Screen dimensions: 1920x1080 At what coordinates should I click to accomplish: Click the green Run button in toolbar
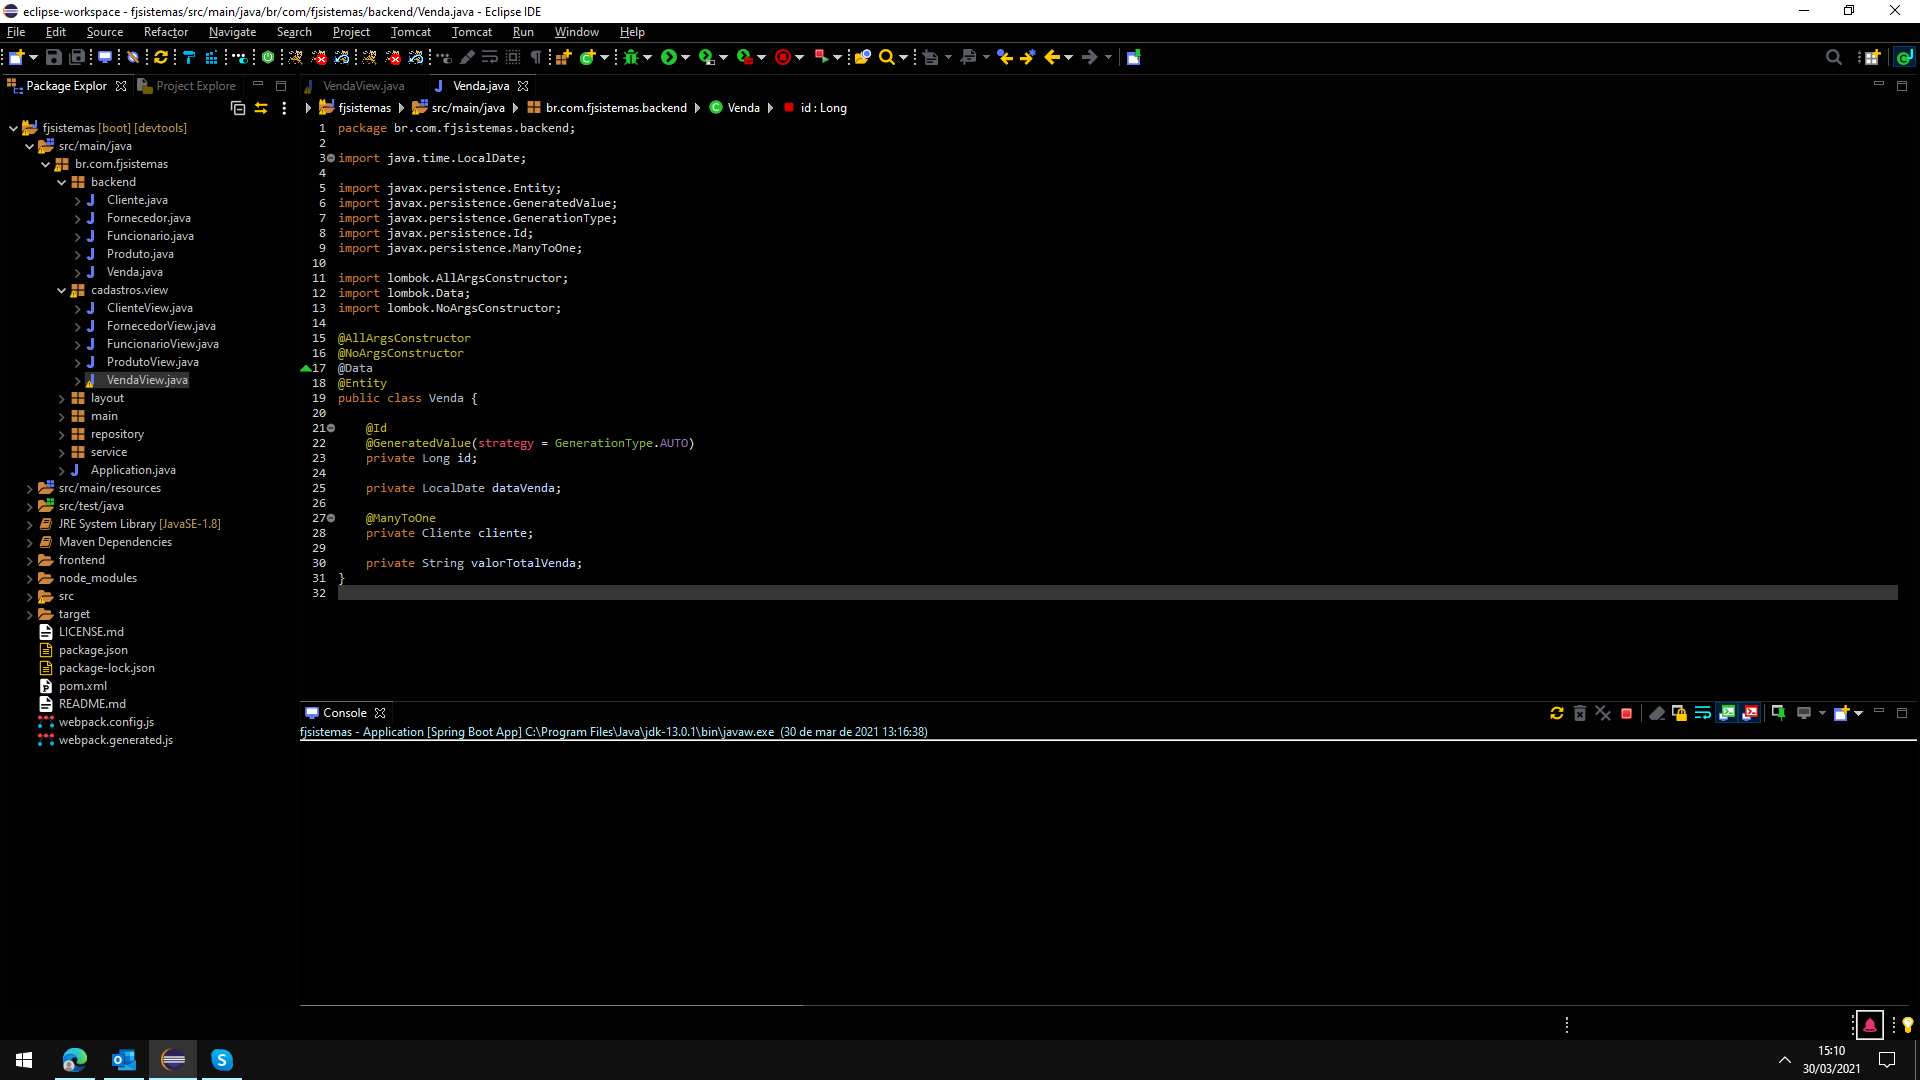pos(668,57)
